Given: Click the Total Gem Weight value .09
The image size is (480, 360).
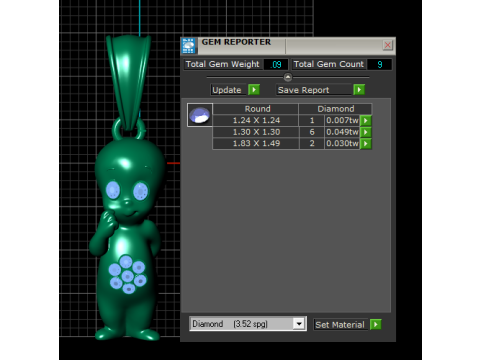Looking at the screenshot, I should point(276,64).
